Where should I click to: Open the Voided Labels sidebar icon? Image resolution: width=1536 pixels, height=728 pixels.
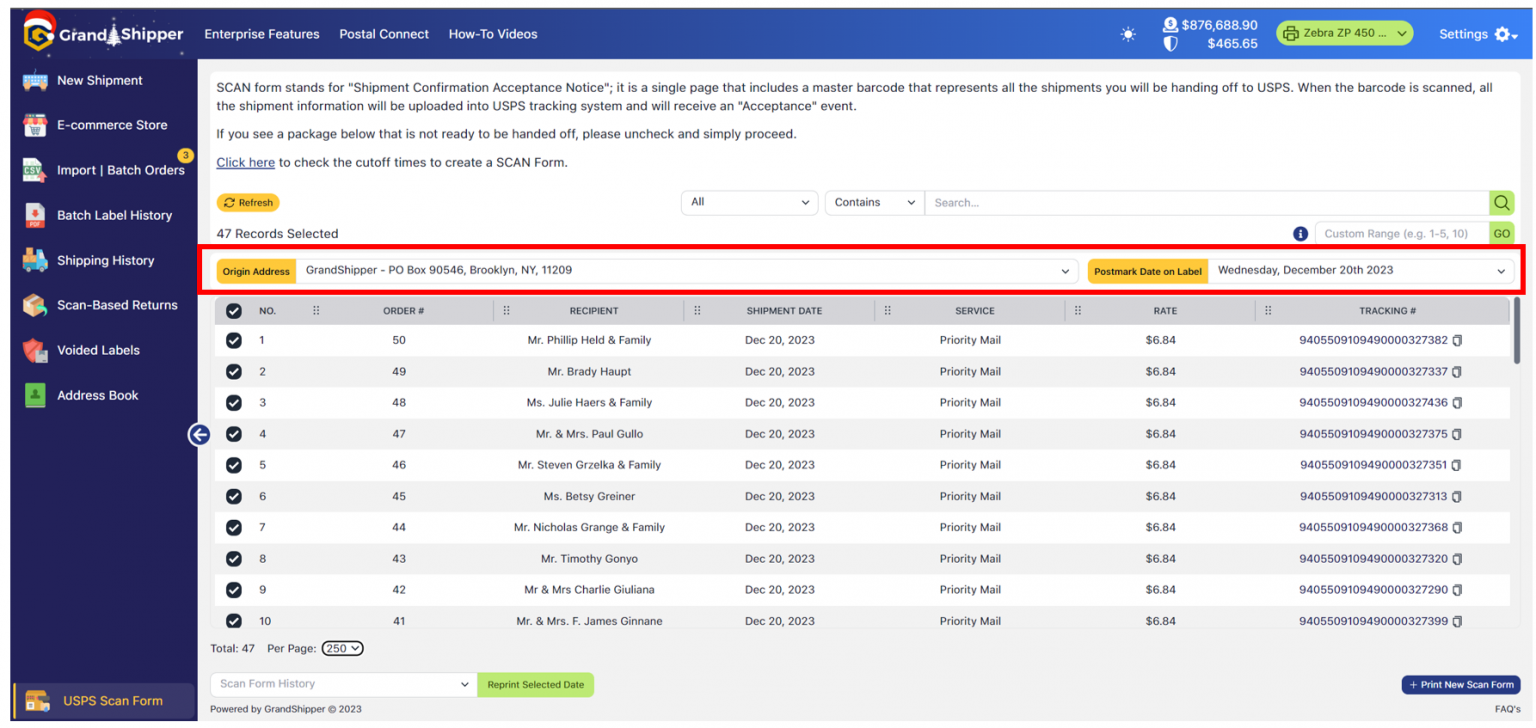36,350
